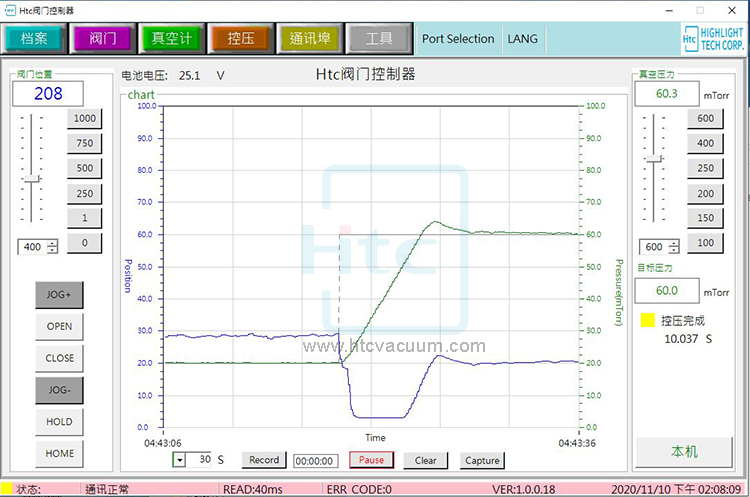Click the READ:40ms status text
Screen dimensions: 750x497
(x=253, y=489)
